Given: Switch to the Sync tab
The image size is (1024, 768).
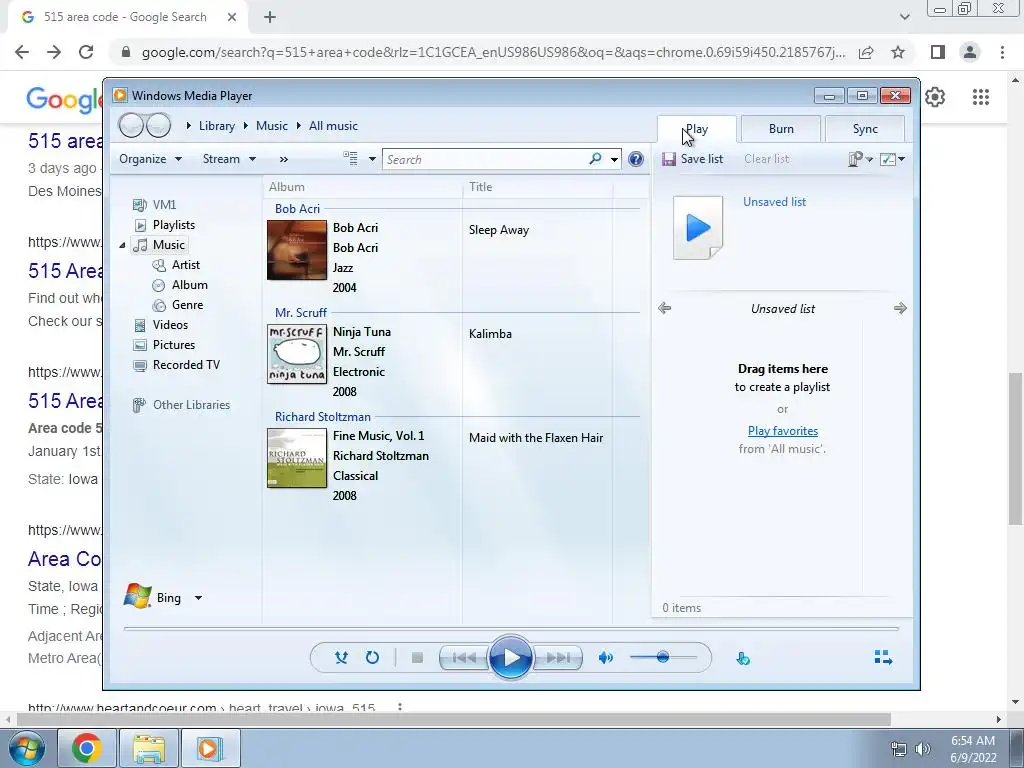Looking at the screenshot, I should point(865,129).
